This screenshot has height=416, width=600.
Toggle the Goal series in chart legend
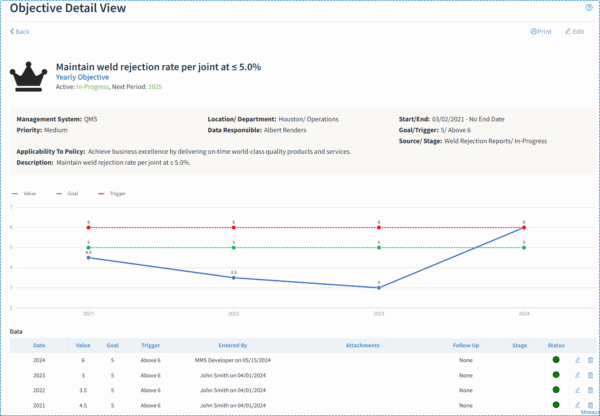[67, 193]
